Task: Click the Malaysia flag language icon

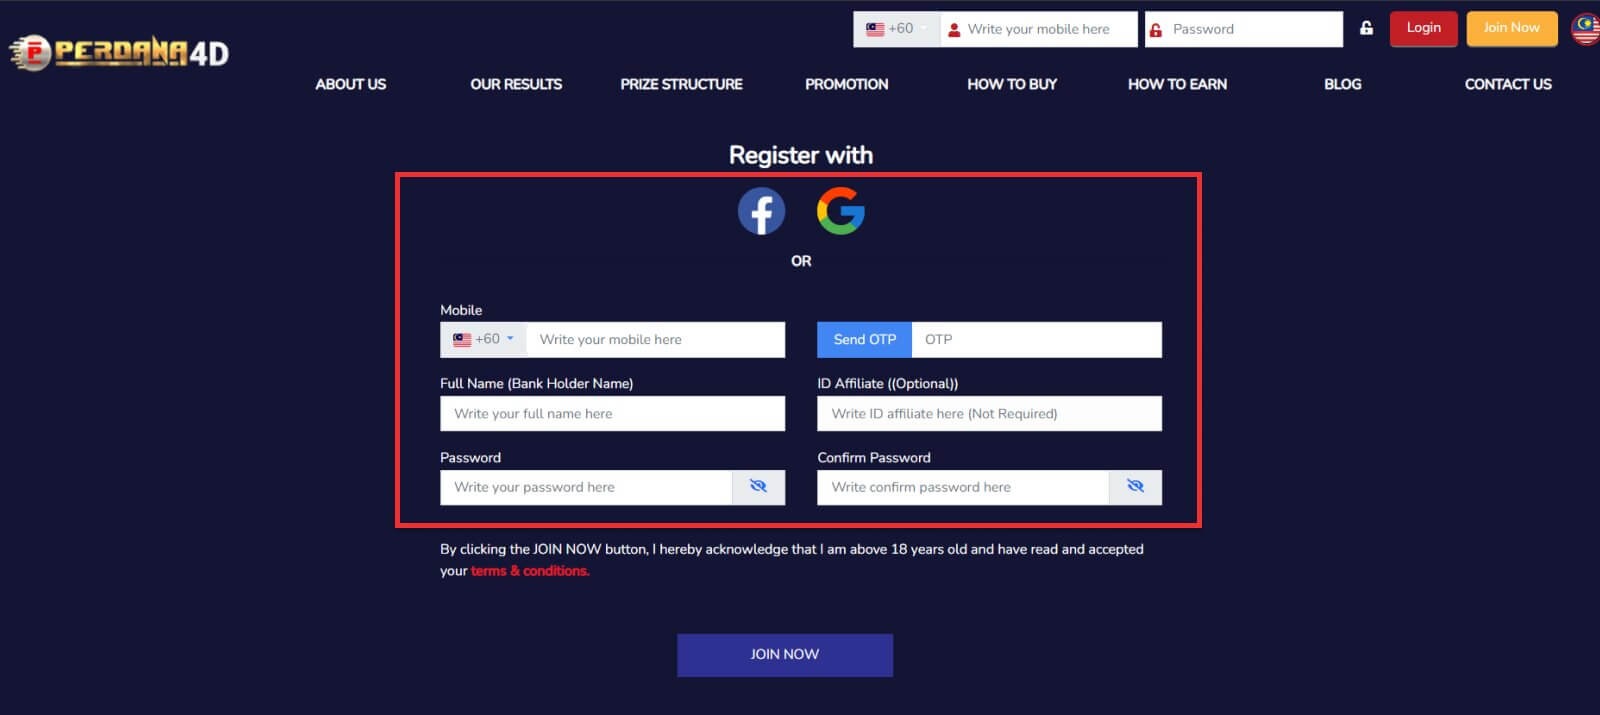Action: click(x=1586, y=29)
